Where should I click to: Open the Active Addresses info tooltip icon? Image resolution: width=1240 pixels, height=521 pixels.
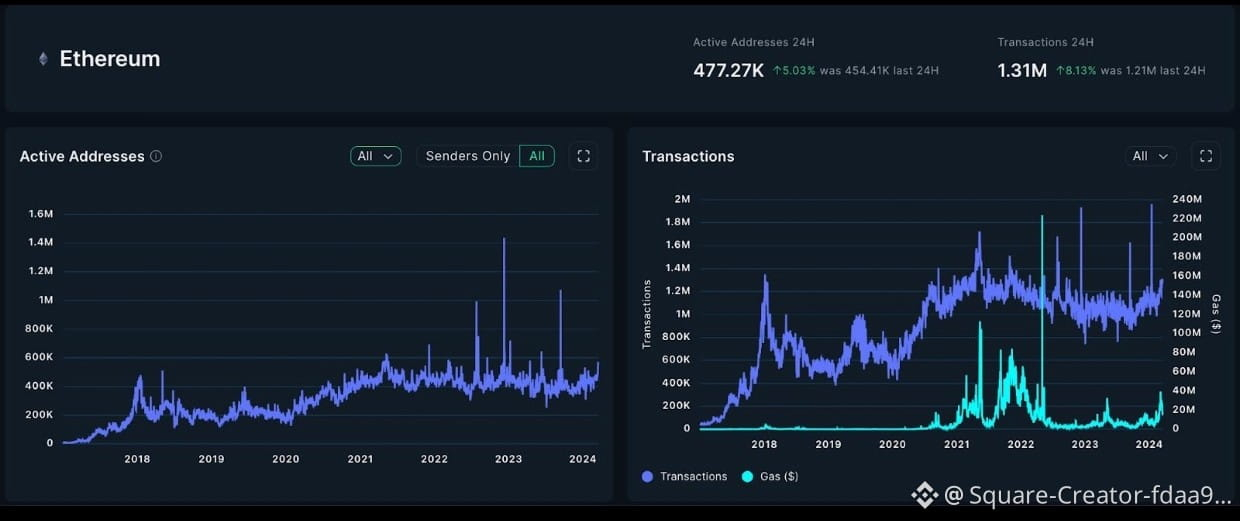(x=156, y=156)
